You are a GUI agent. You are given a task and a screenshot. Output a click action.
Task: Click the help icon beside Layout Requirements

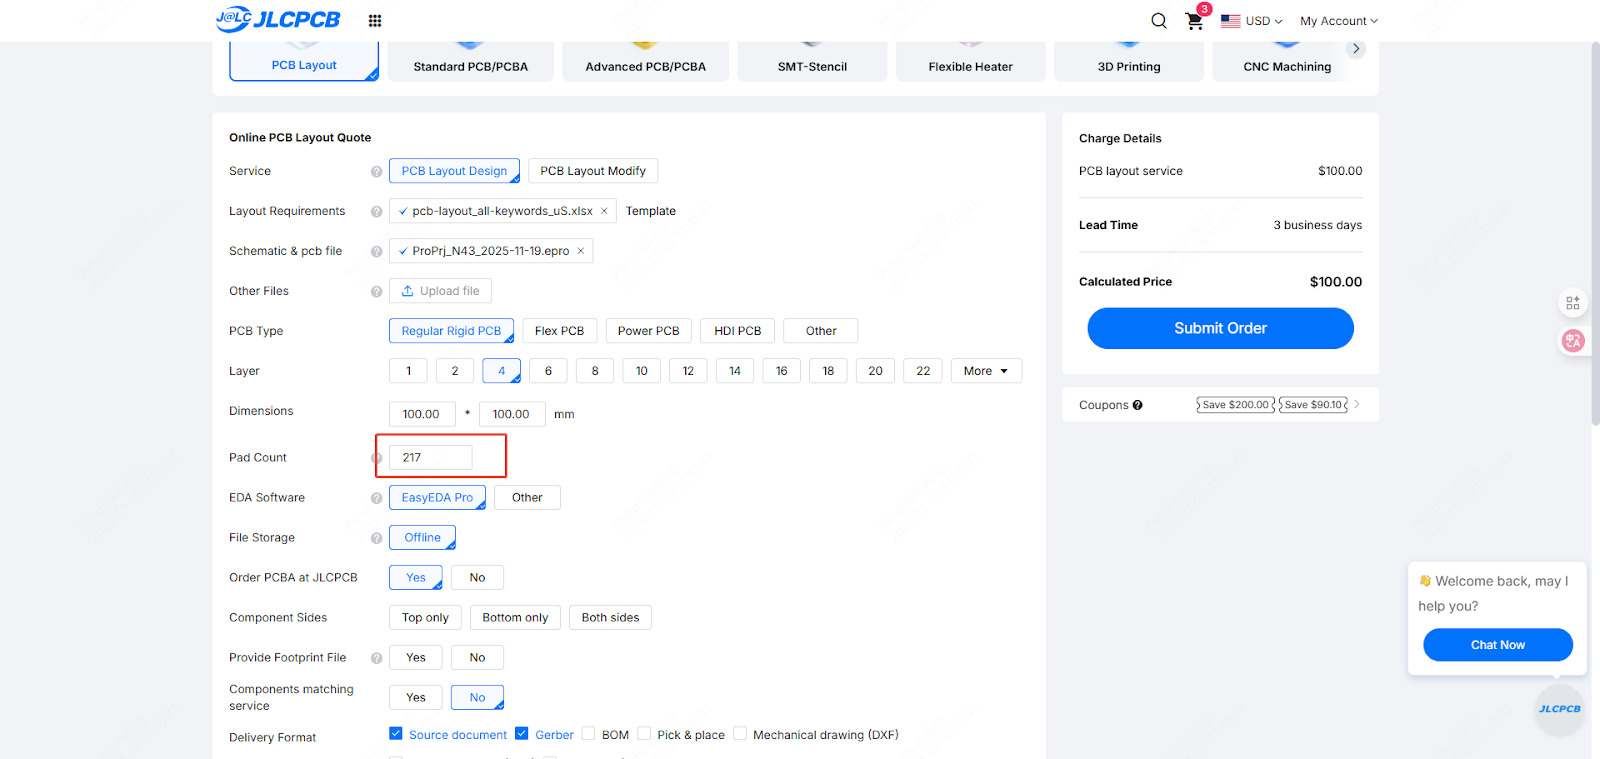[377, 212]
